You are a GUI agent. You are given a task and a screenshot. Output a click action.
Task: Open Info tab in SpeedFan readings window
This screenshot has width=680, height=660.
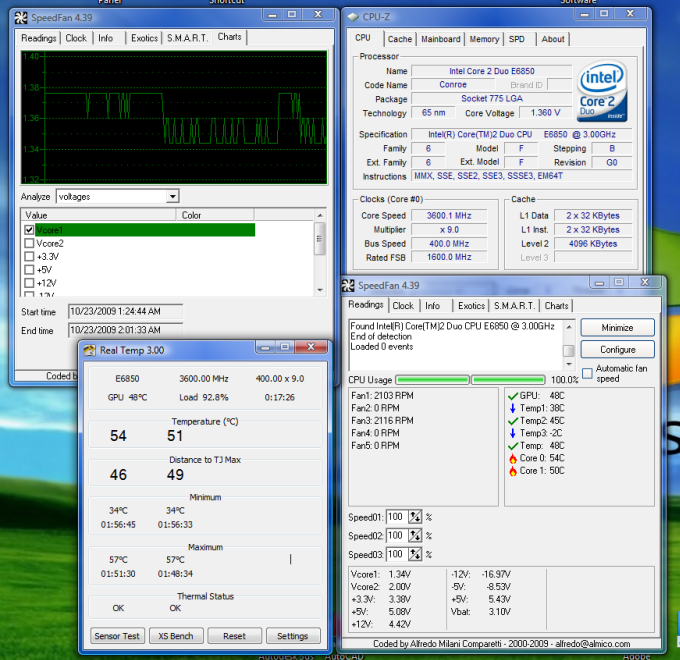(432, 306)
